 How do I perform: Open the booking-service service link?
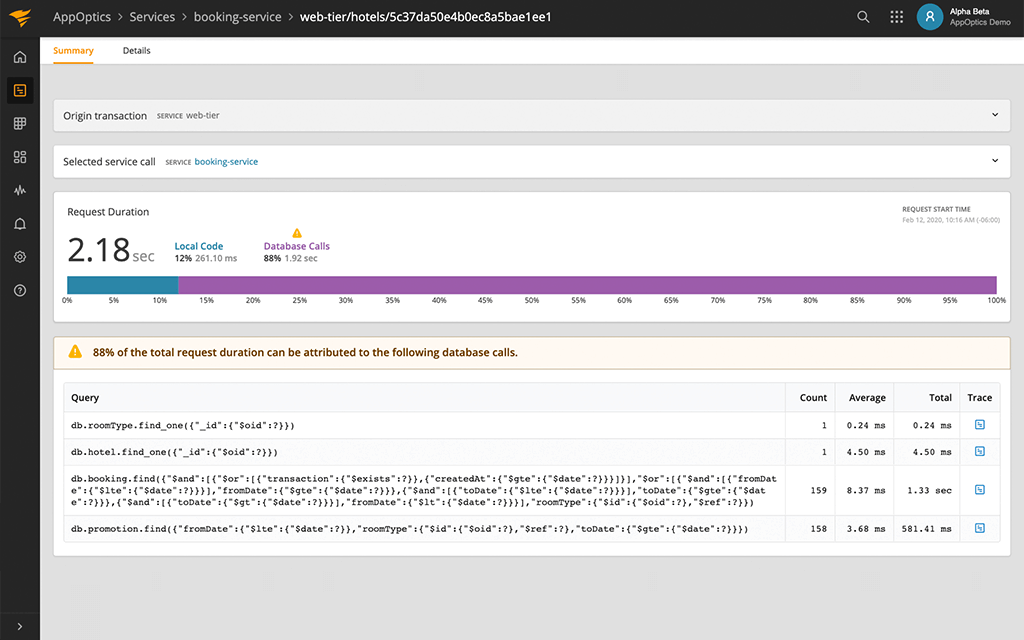pos(226,161)
